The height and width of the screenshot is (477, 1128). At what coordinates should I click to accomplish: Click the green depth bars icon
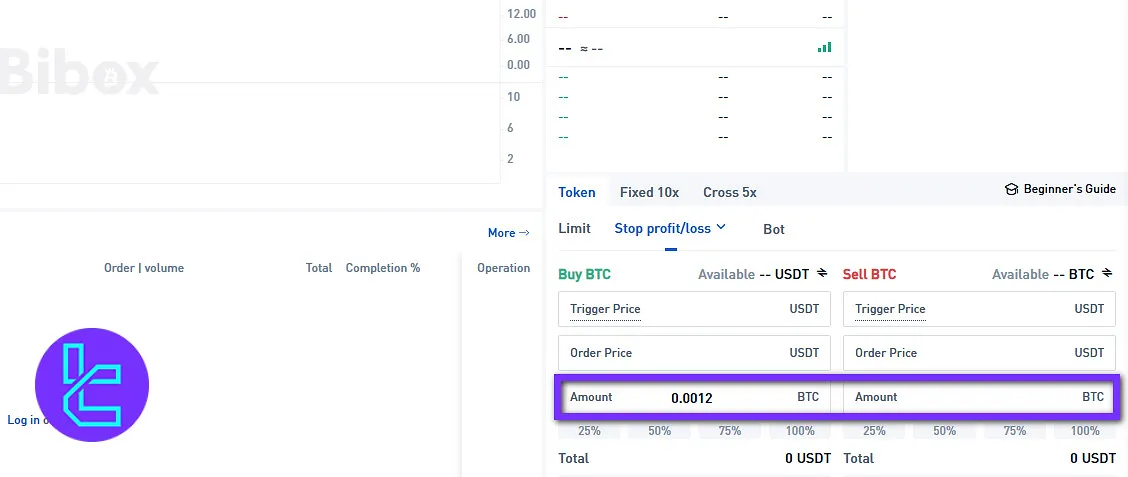(x=824, y=47)
